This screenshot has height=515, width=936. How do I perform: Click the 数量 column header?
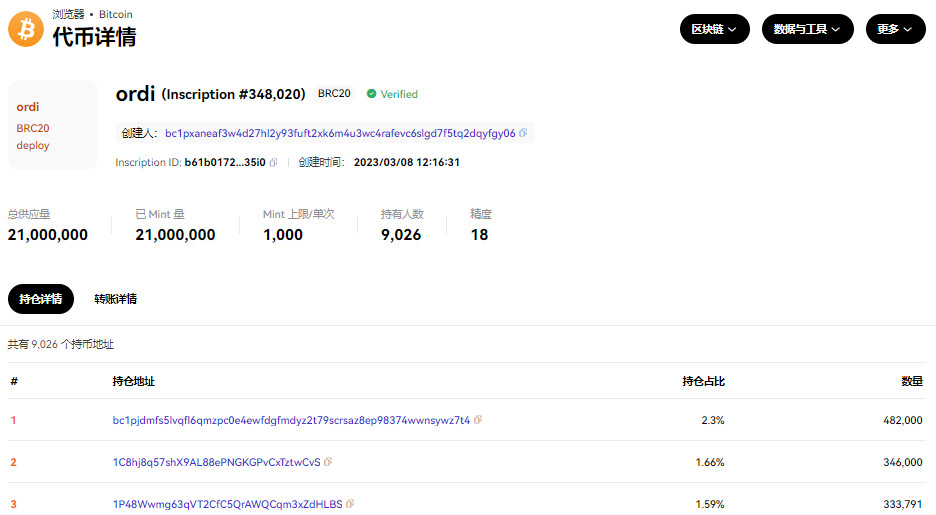coord(911,381)
